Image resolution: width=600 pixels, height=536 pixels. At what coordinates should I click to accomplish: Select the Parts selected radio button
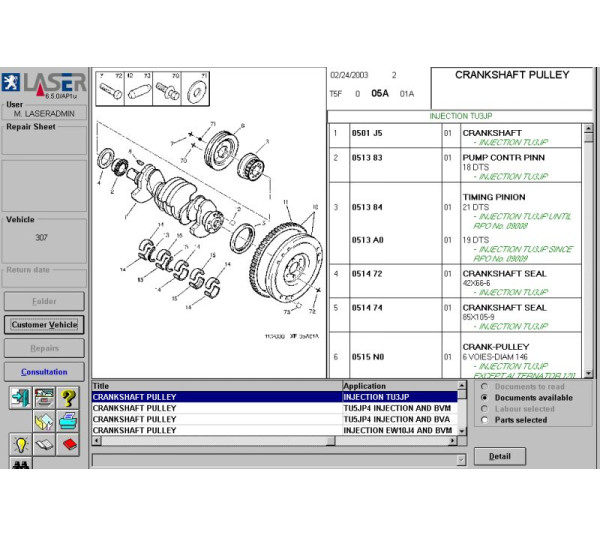coord(485,420)
